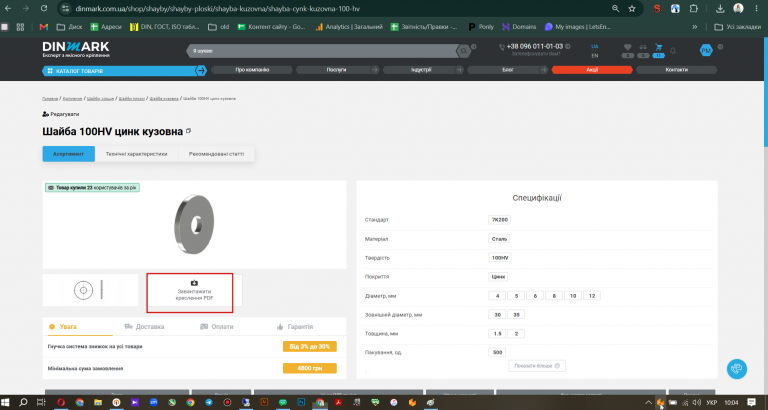Image resolution: width=768 pixels, height=410 pixels.
Task: Switch site language to UA
Action: [595, 47]
